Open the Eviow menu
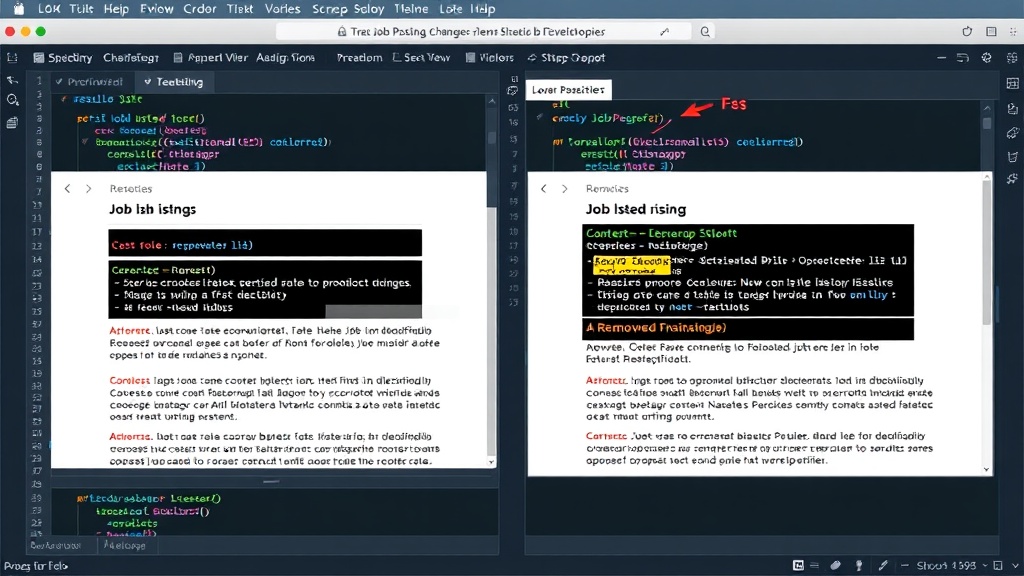Viewport: 1024px width, 576px height. [157, 9]
